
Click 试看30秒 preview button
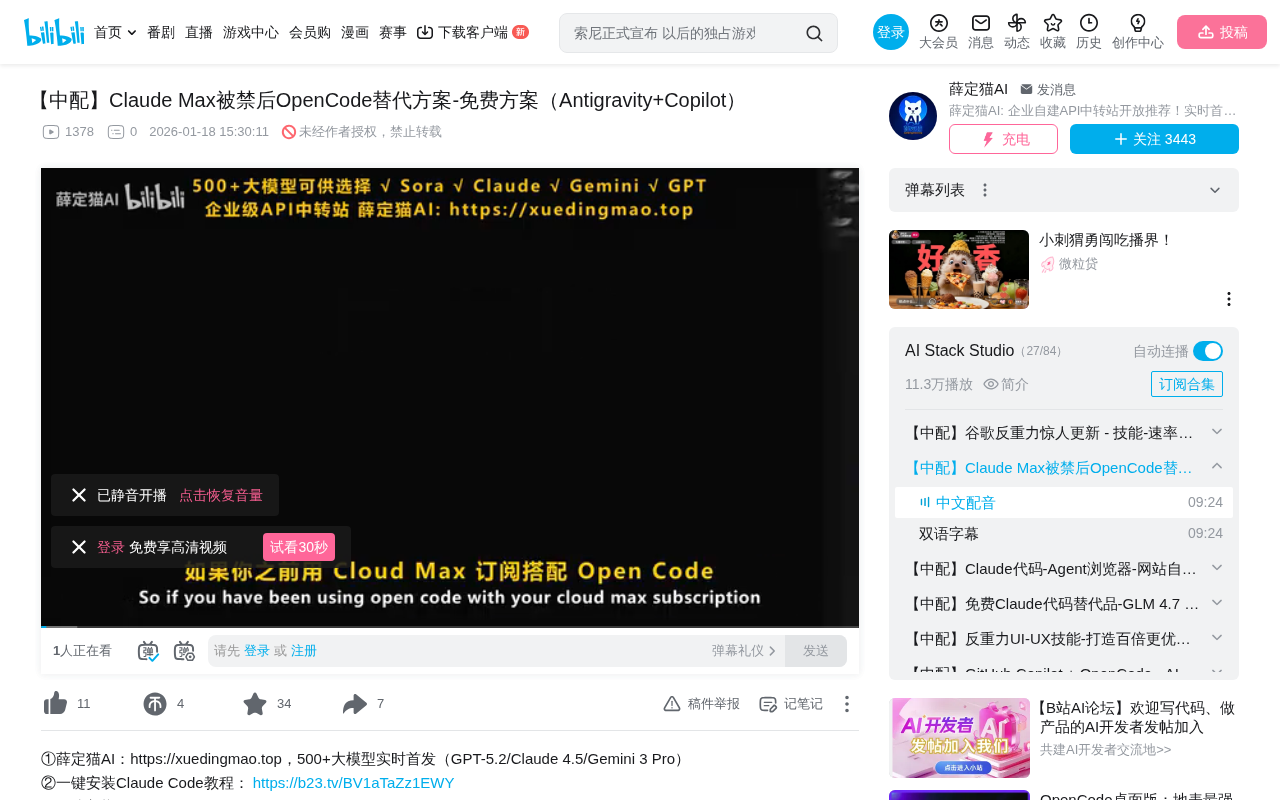pos(299,547)
